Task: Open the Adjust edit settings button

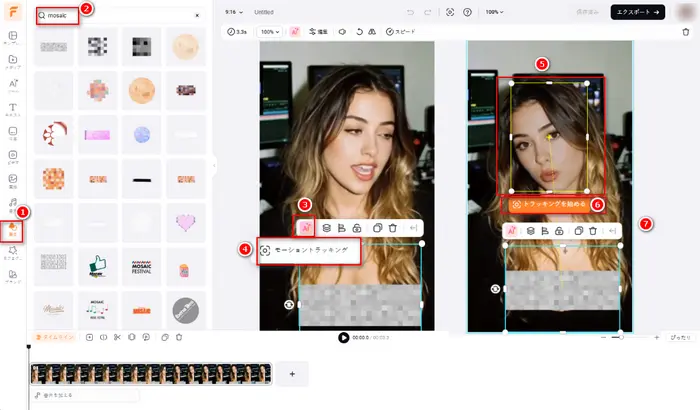Action: coord(319,32)
